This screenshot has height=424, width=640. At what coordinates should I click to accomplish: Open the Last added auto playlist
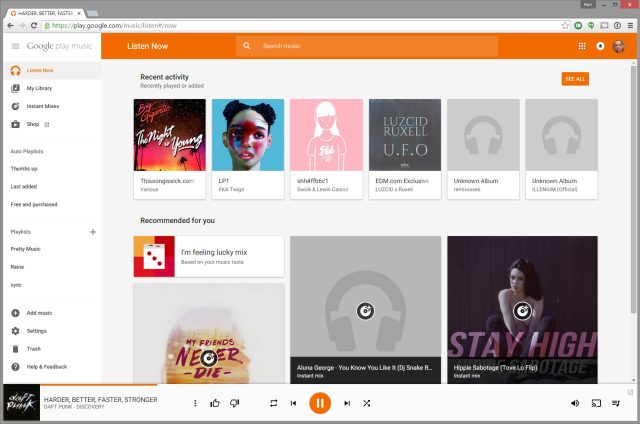point(24,186)
